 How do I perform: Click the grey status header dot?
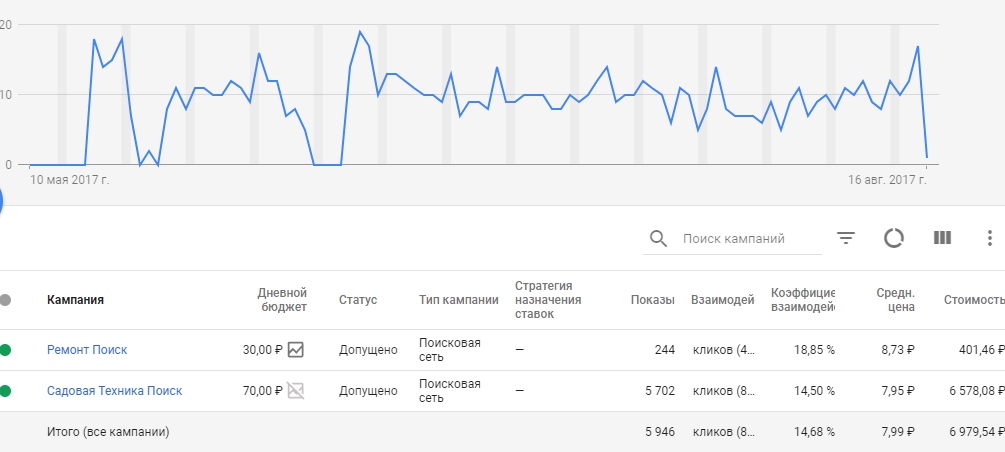tap(6, 300)
